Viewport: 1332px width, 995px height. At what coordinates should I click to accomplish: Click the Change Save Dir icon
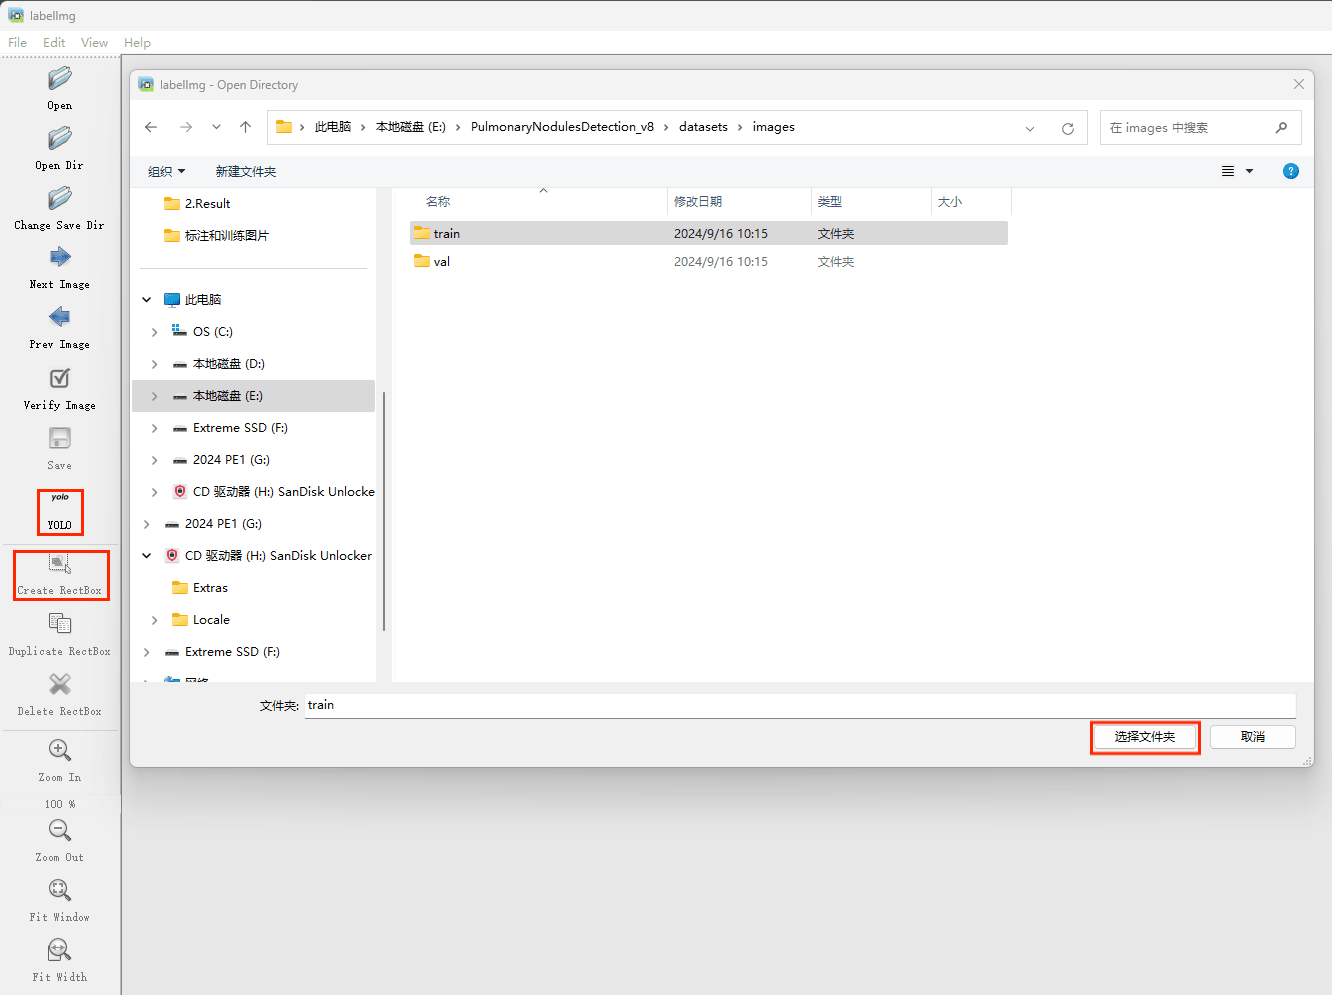[60, 198]
